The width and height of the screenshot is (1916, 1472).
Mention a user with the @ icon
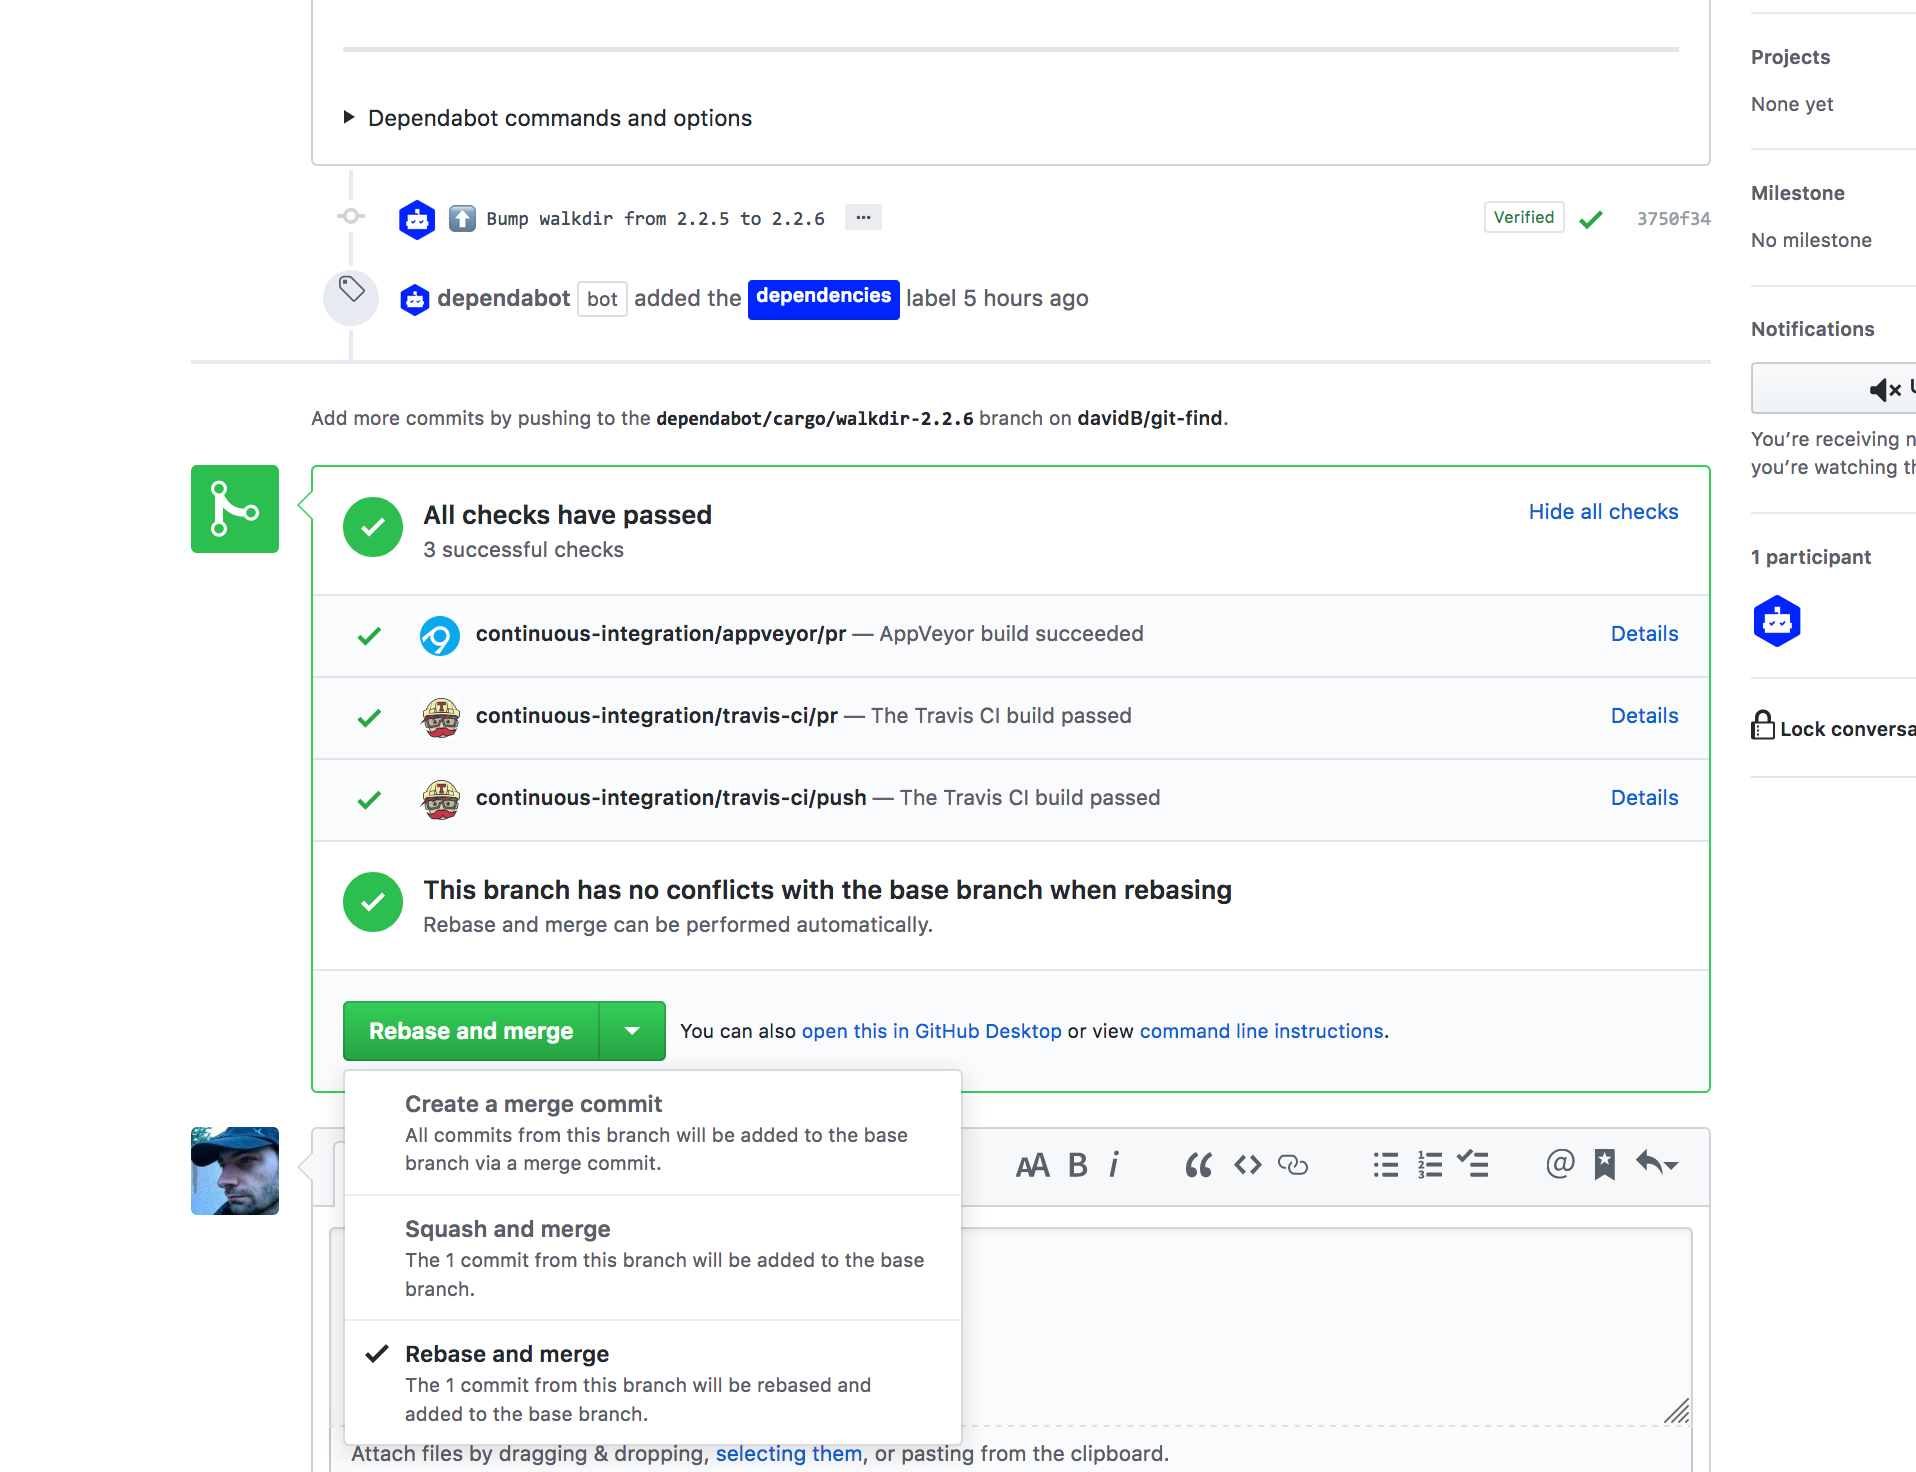(1559, 1164)
